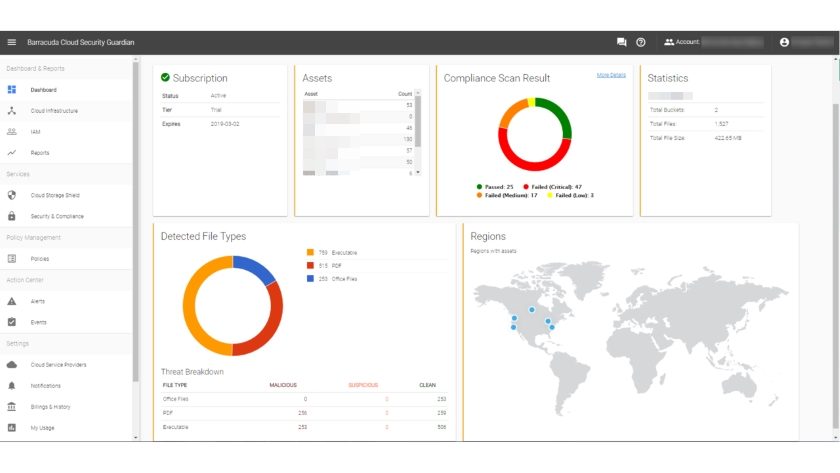This screenshot has width=840, height=473.
Task: Click the sidebar scroll down arrow
Action: point(136,438)
